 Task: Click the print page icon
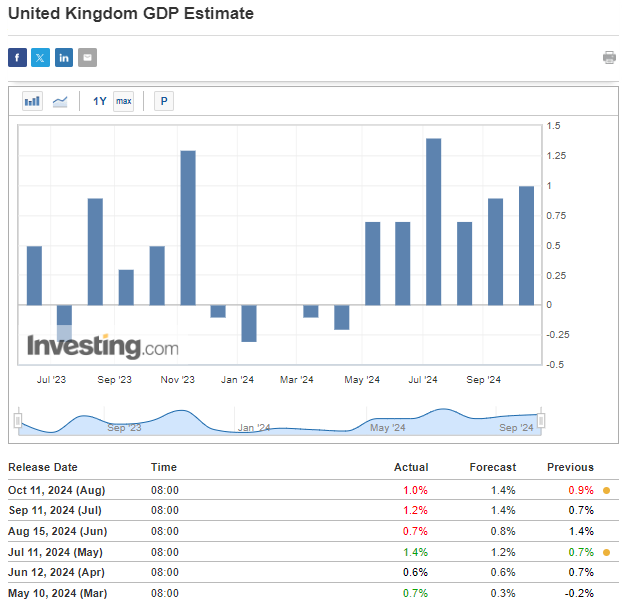tap(609, 58)
